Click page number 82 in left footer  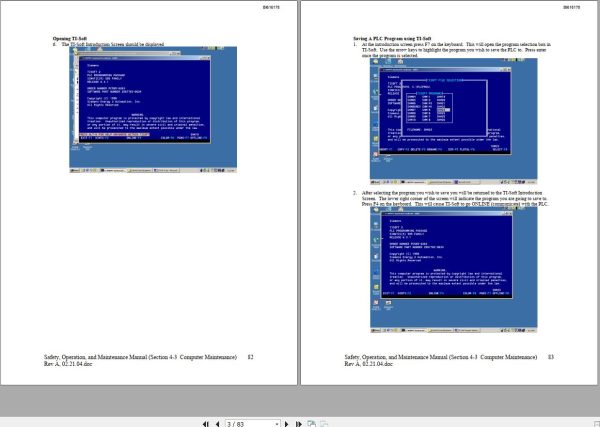coord(250,357)
